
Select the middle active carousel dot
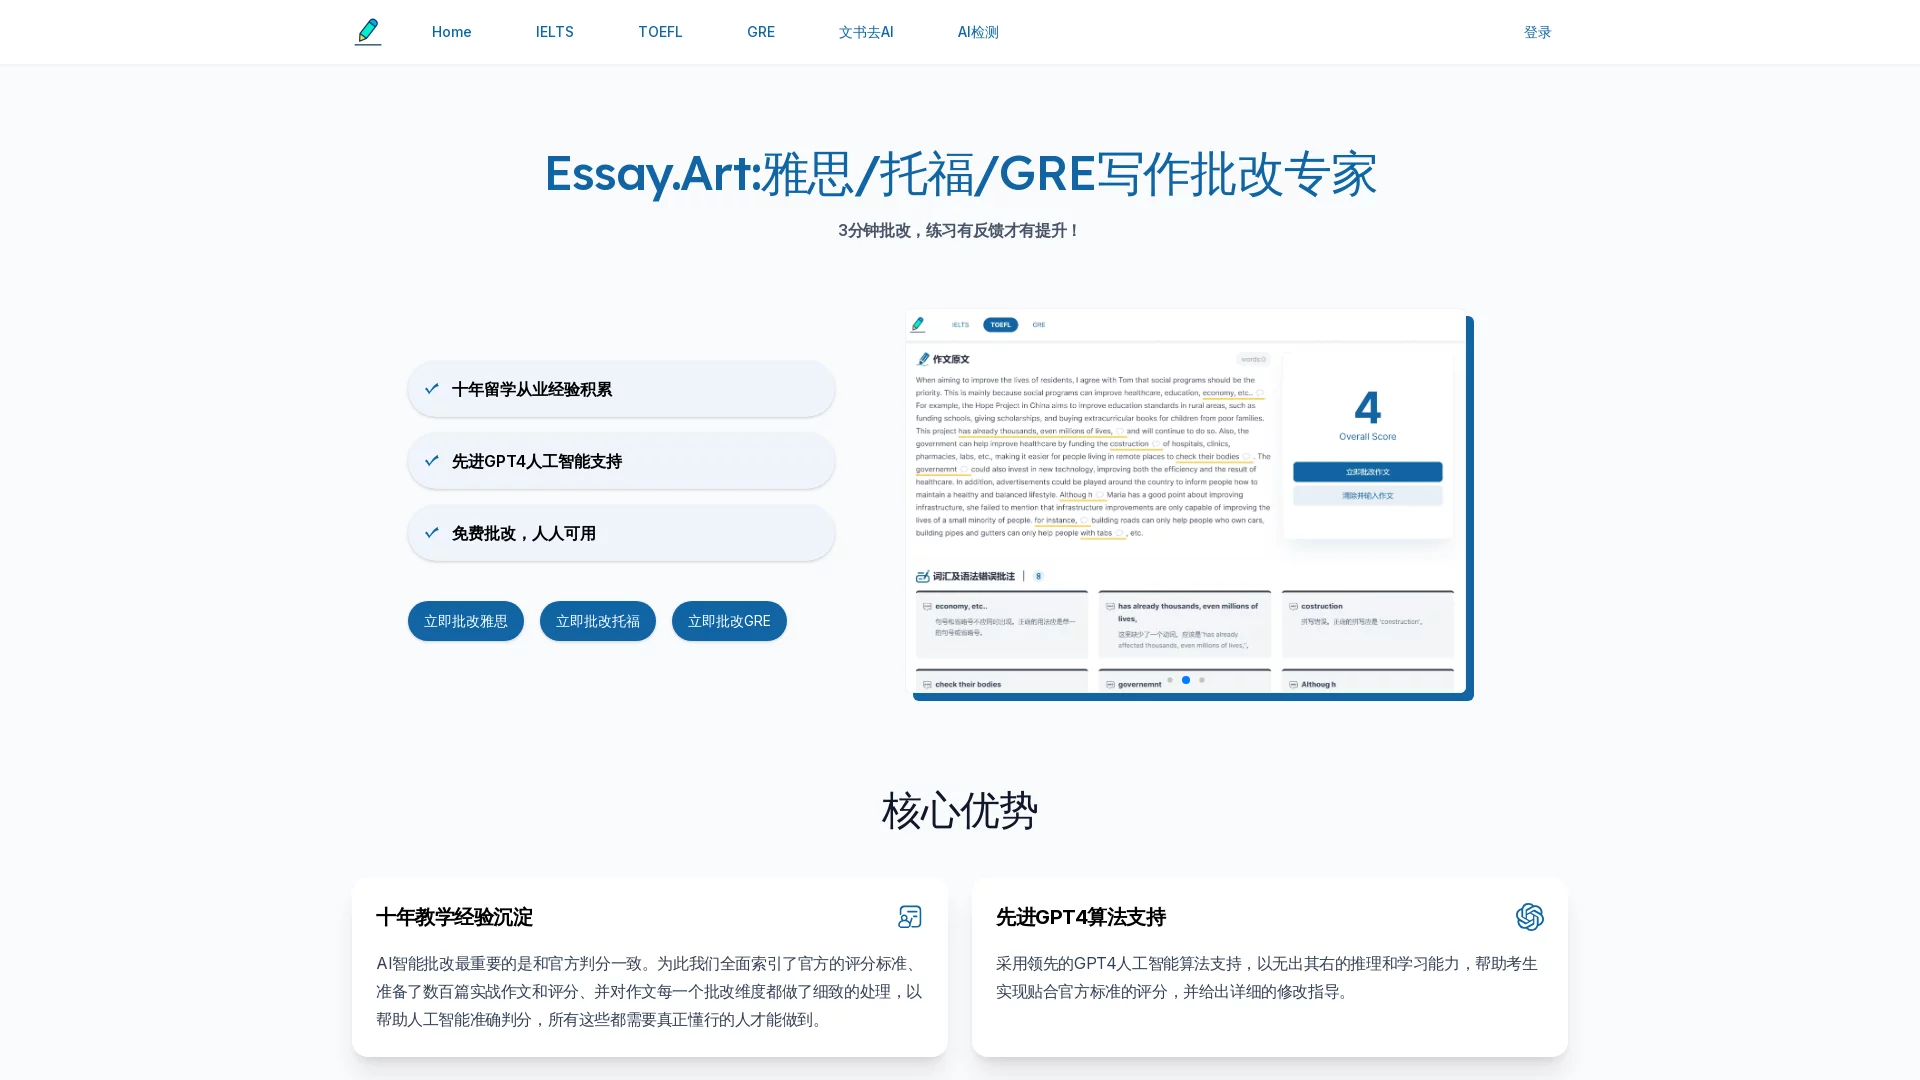pos(1186,680)
